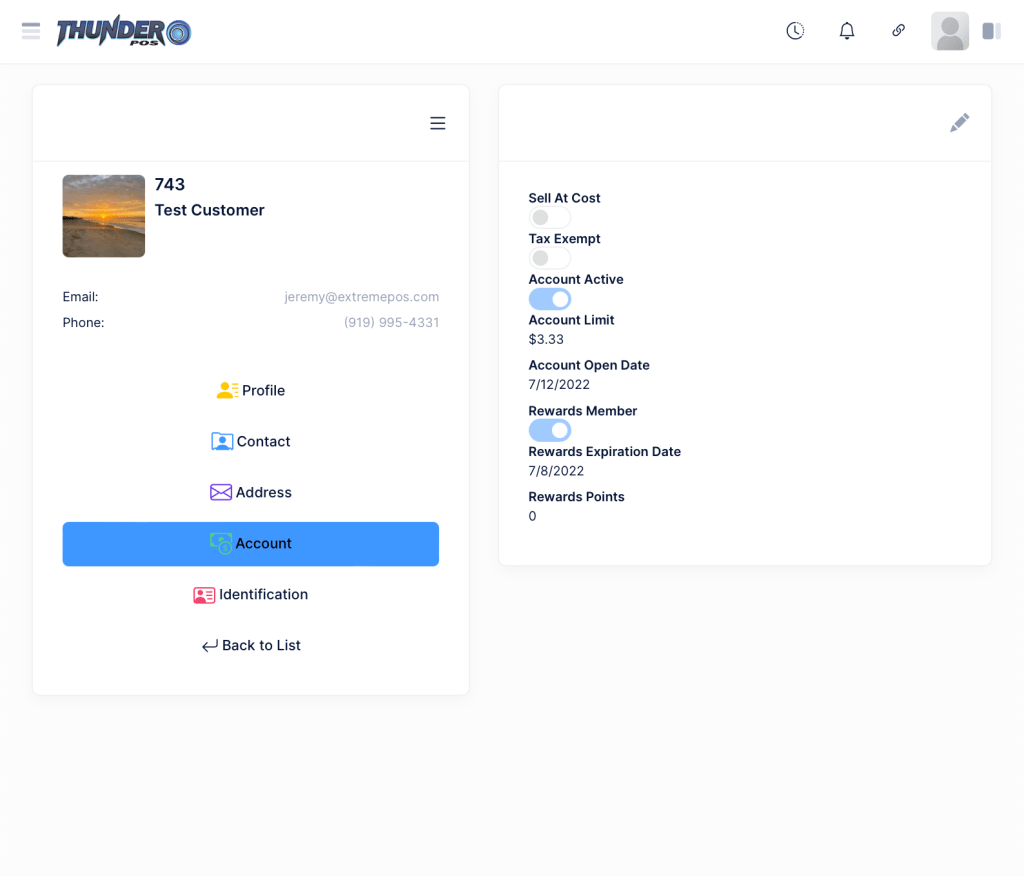Enable the Sell At Cost toggle
This screenshot has height=876, width=1024.
tap(549, 217)
